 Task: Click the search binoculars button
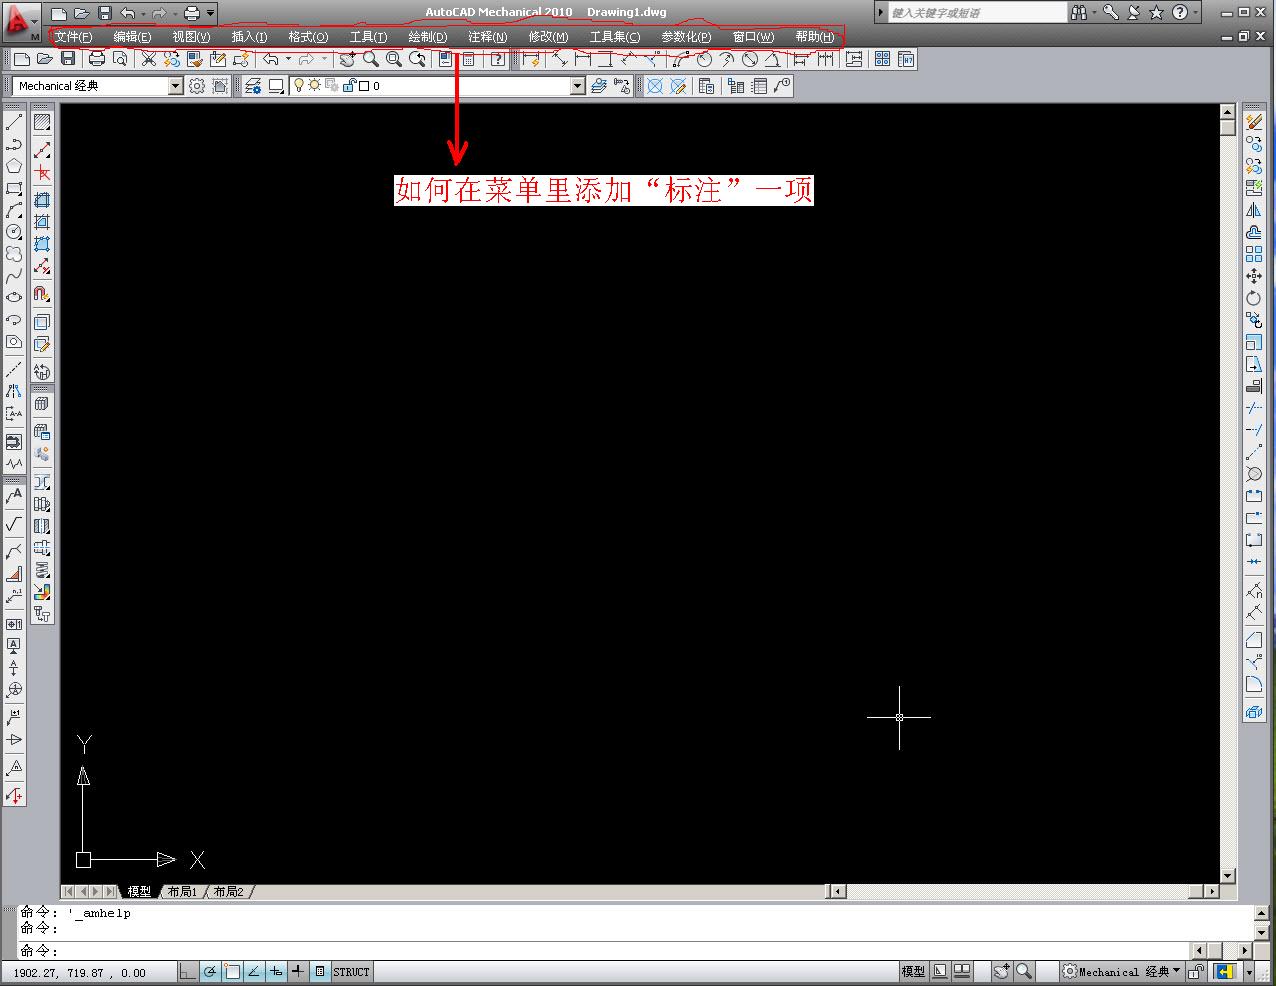coord(1078,13)
